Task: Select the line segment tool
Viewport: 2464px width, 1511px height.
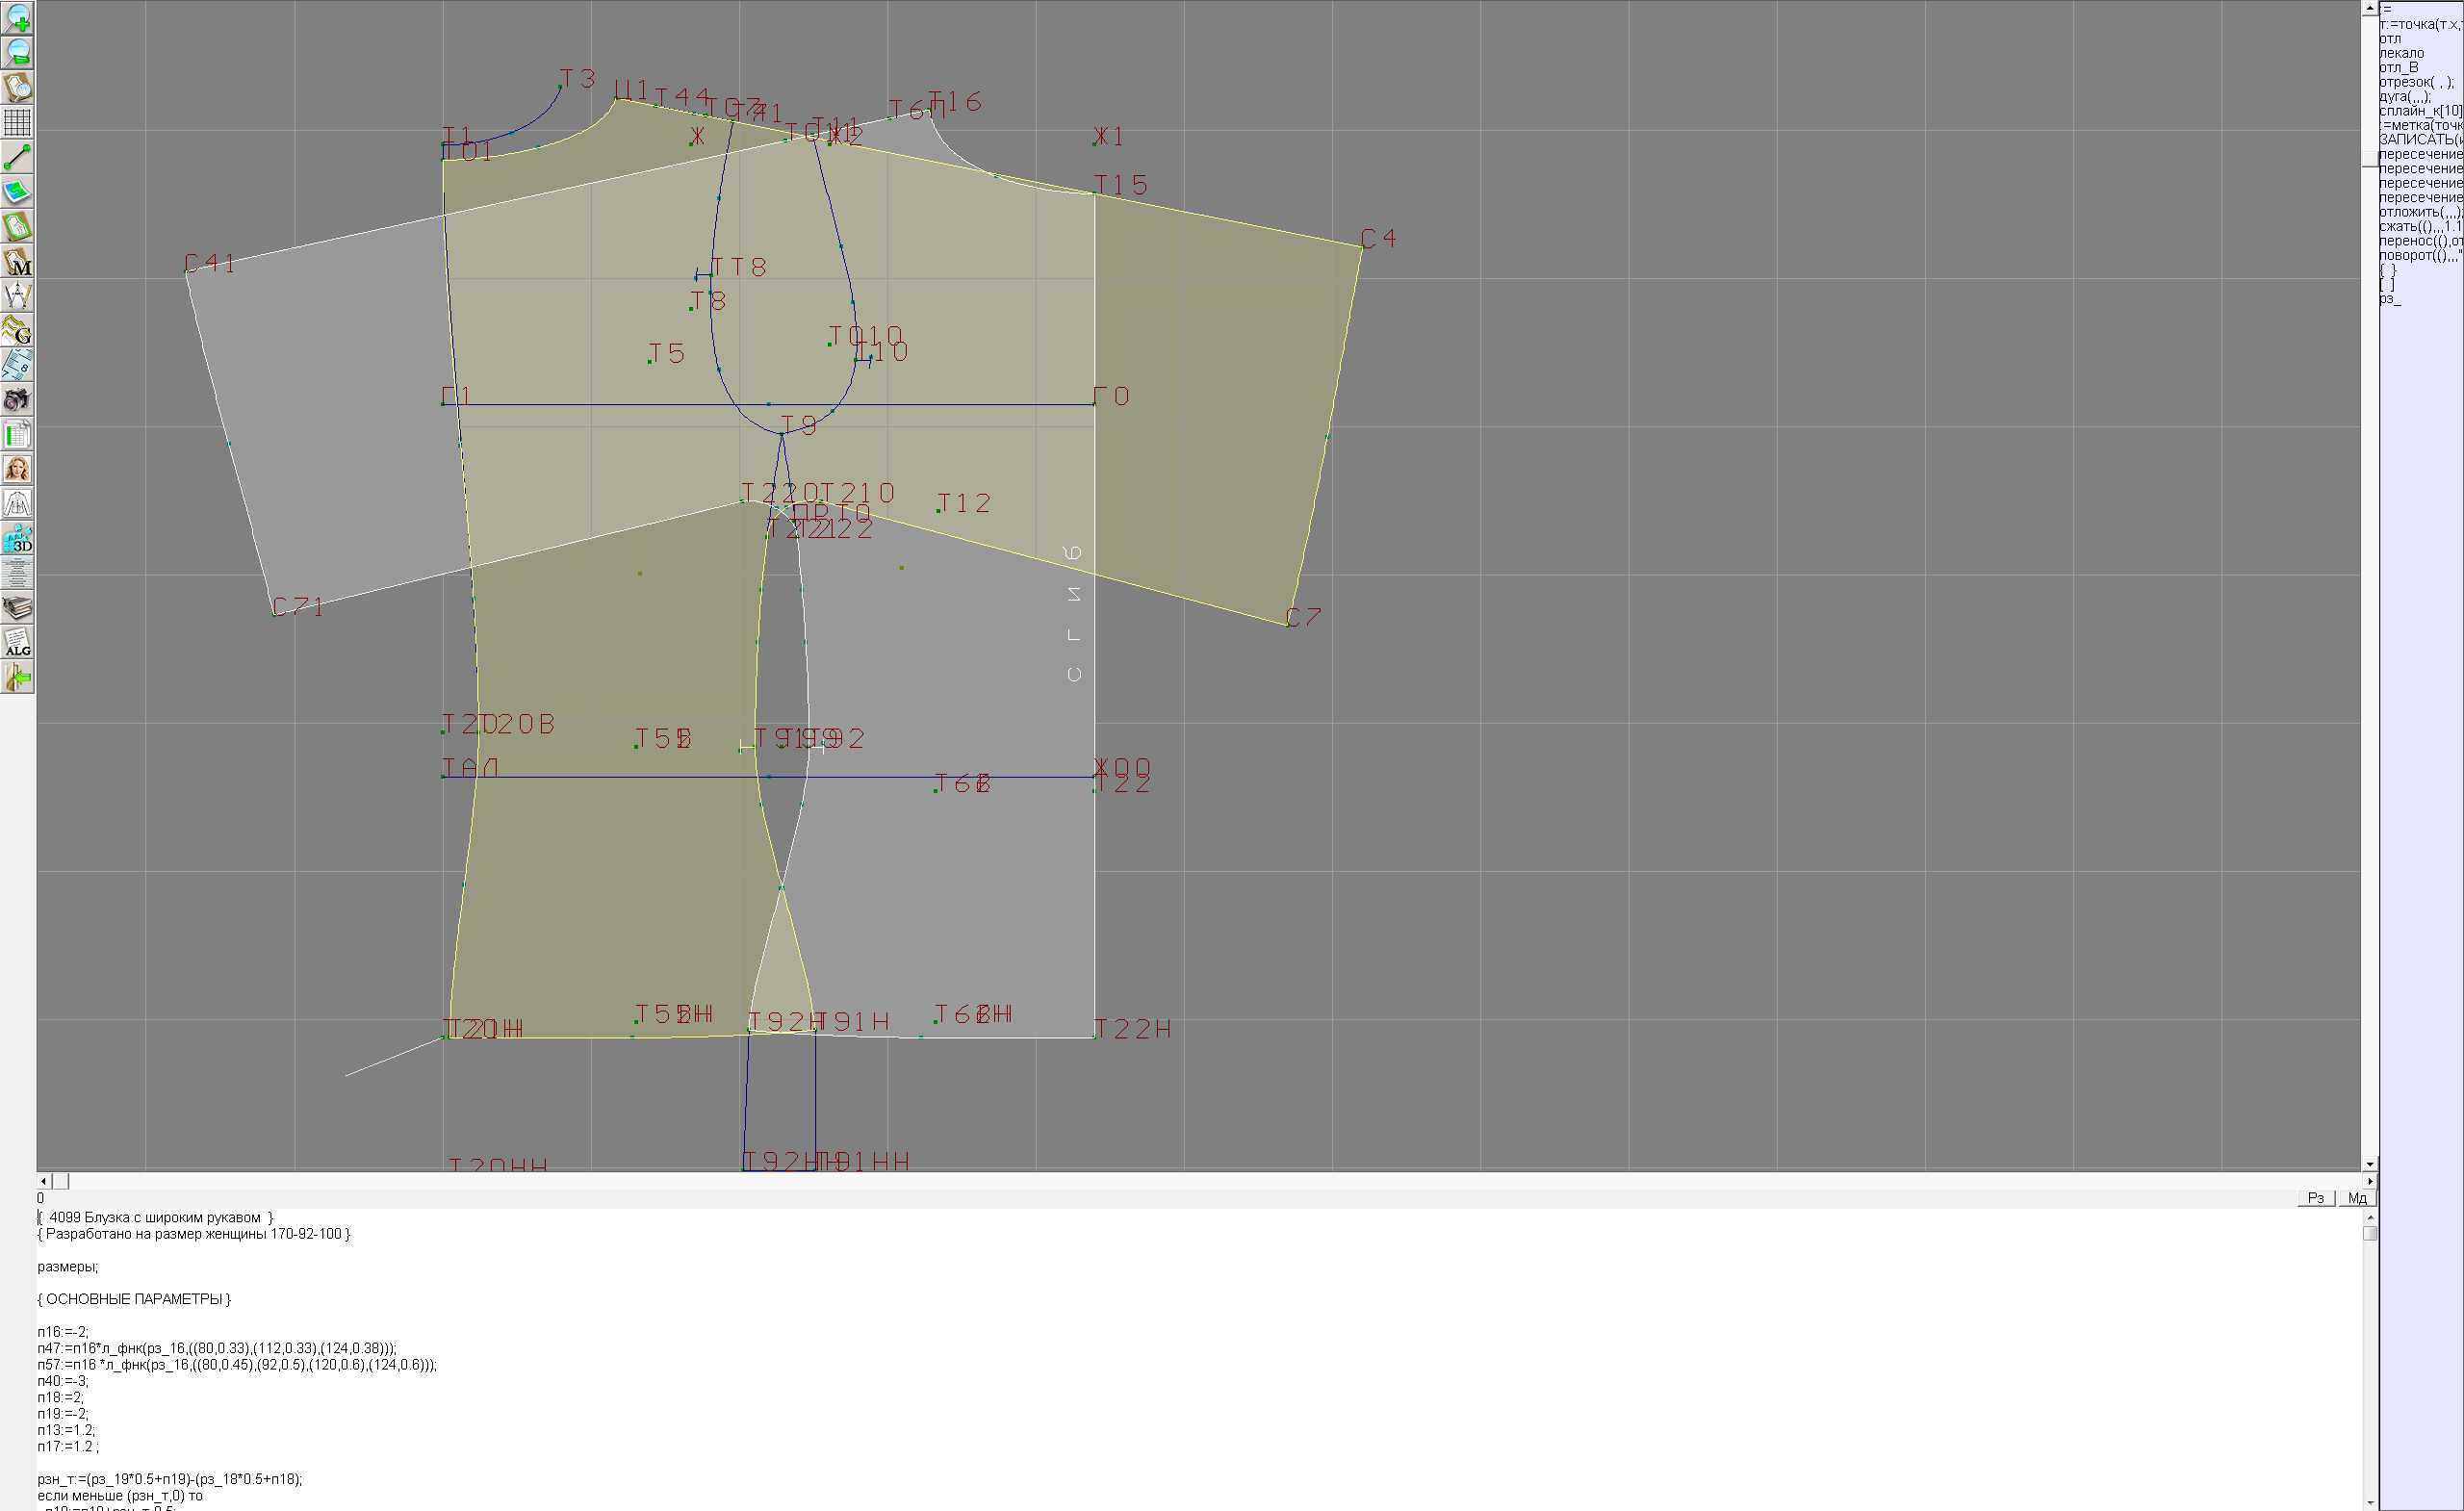Action: (17, 157)
